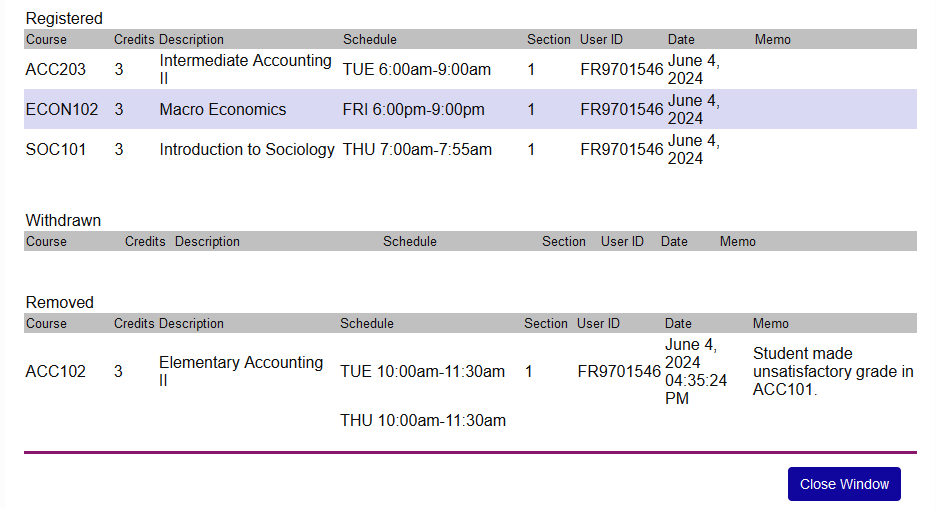Click the Removed table Date header
The image size is (936, 508).
tap(678, 323)
